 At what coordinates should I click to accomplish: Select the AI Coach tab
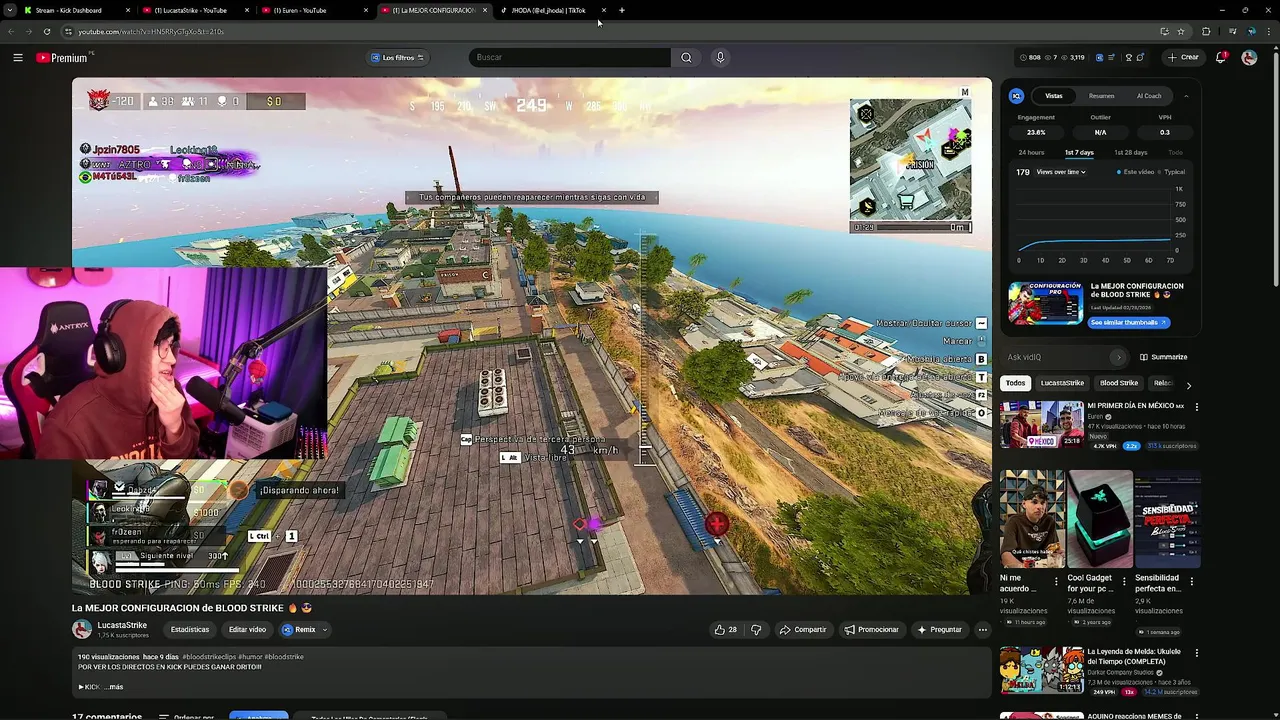coord(1149,96)
